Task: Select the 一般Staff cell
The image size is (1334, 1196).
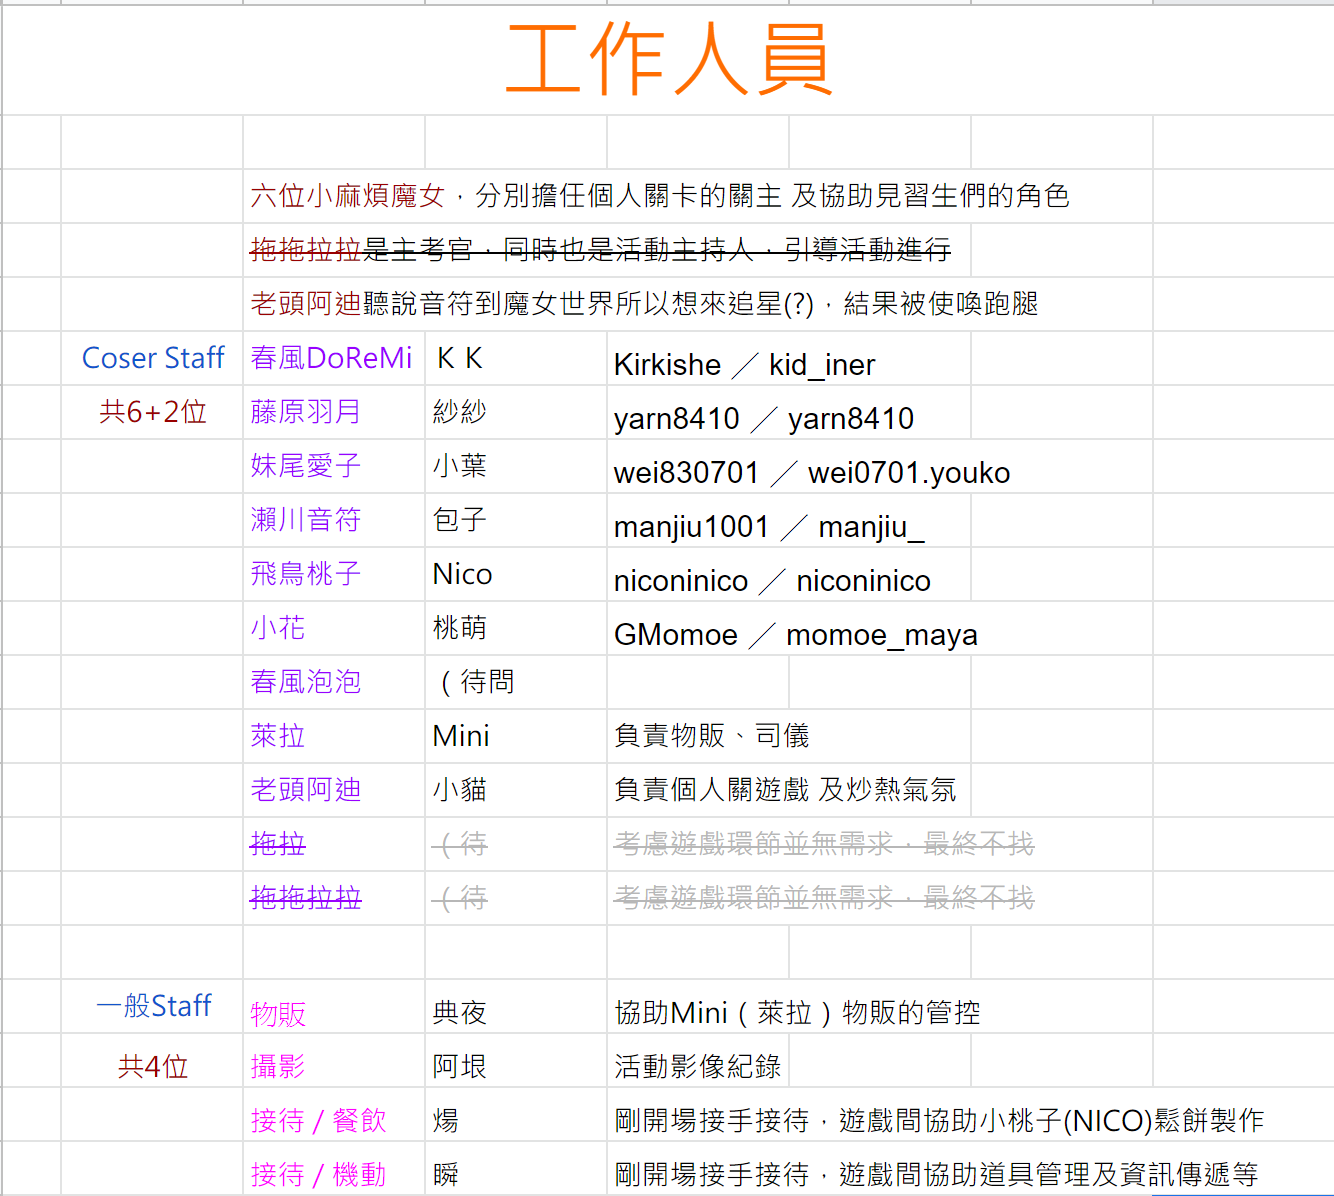Action: click(152, 1006)
